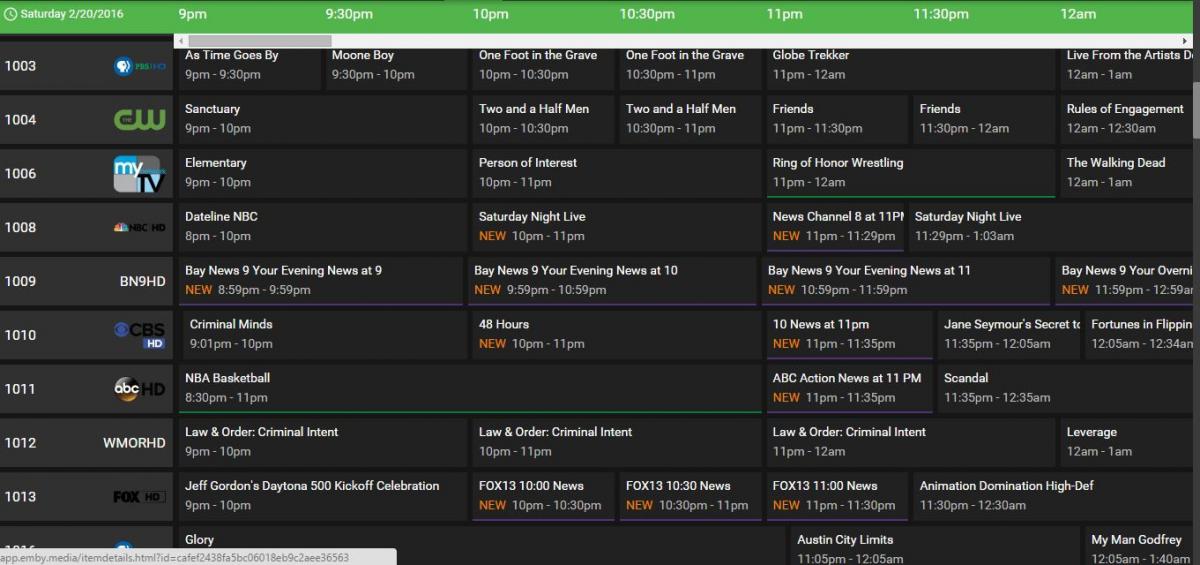The image size is (1200, 565).
Task: Click the clock icon beside the date
Action: click(10, 14)
